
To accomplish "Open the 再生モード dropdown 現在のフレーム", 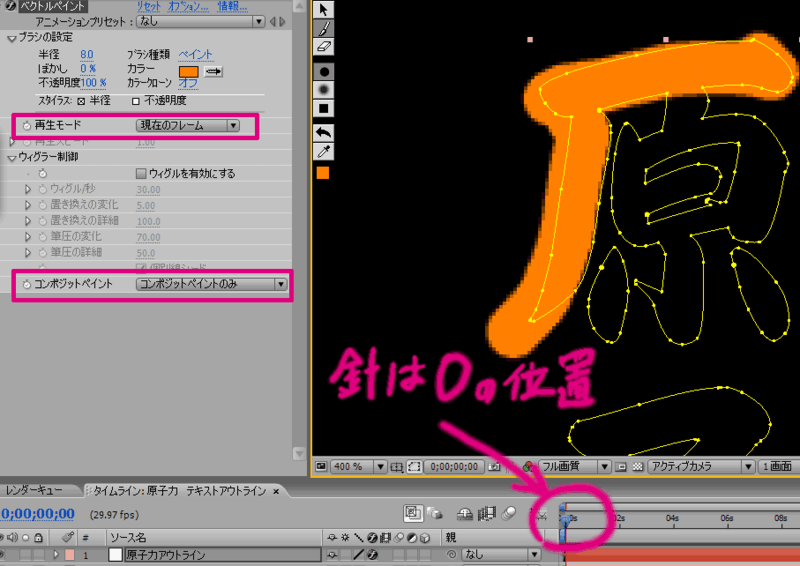I will coord(188,126).
